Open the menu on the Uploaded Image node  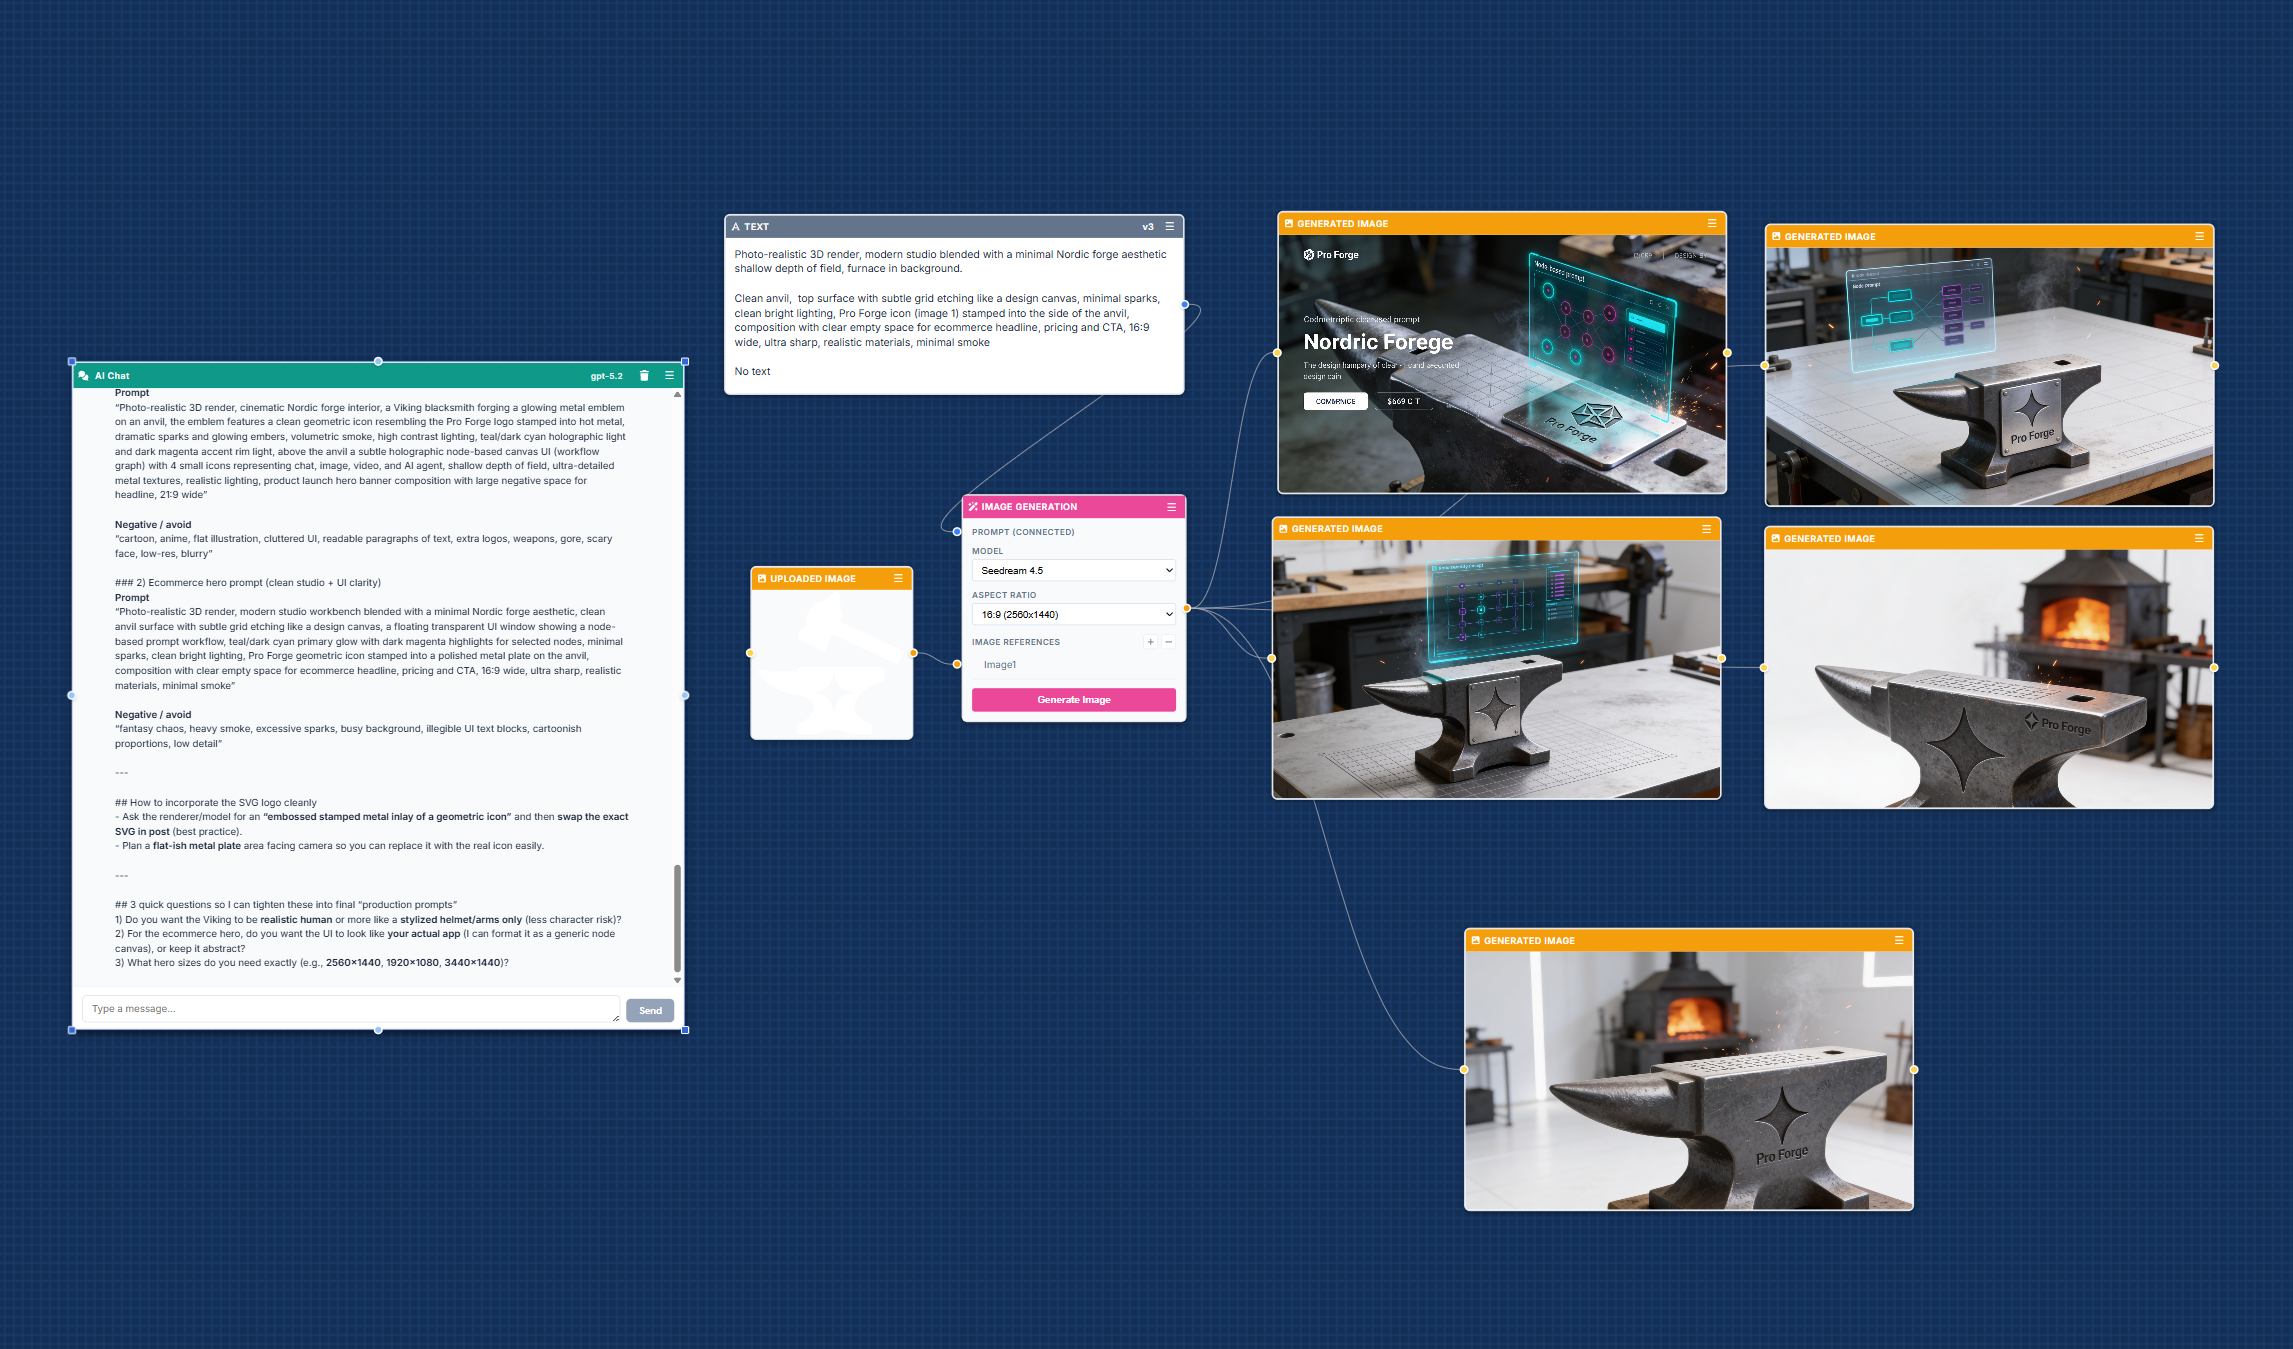[897, 578]
